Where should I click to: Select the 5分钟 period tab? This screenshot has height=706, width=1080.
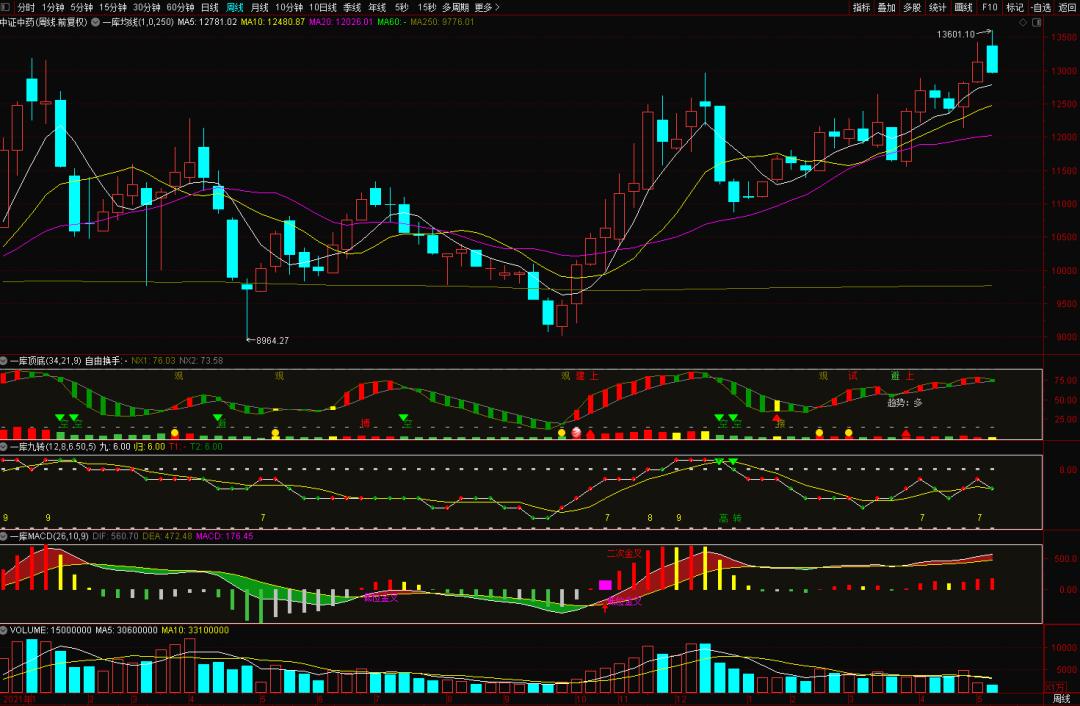pyautogui.click(x=81, y=8)
